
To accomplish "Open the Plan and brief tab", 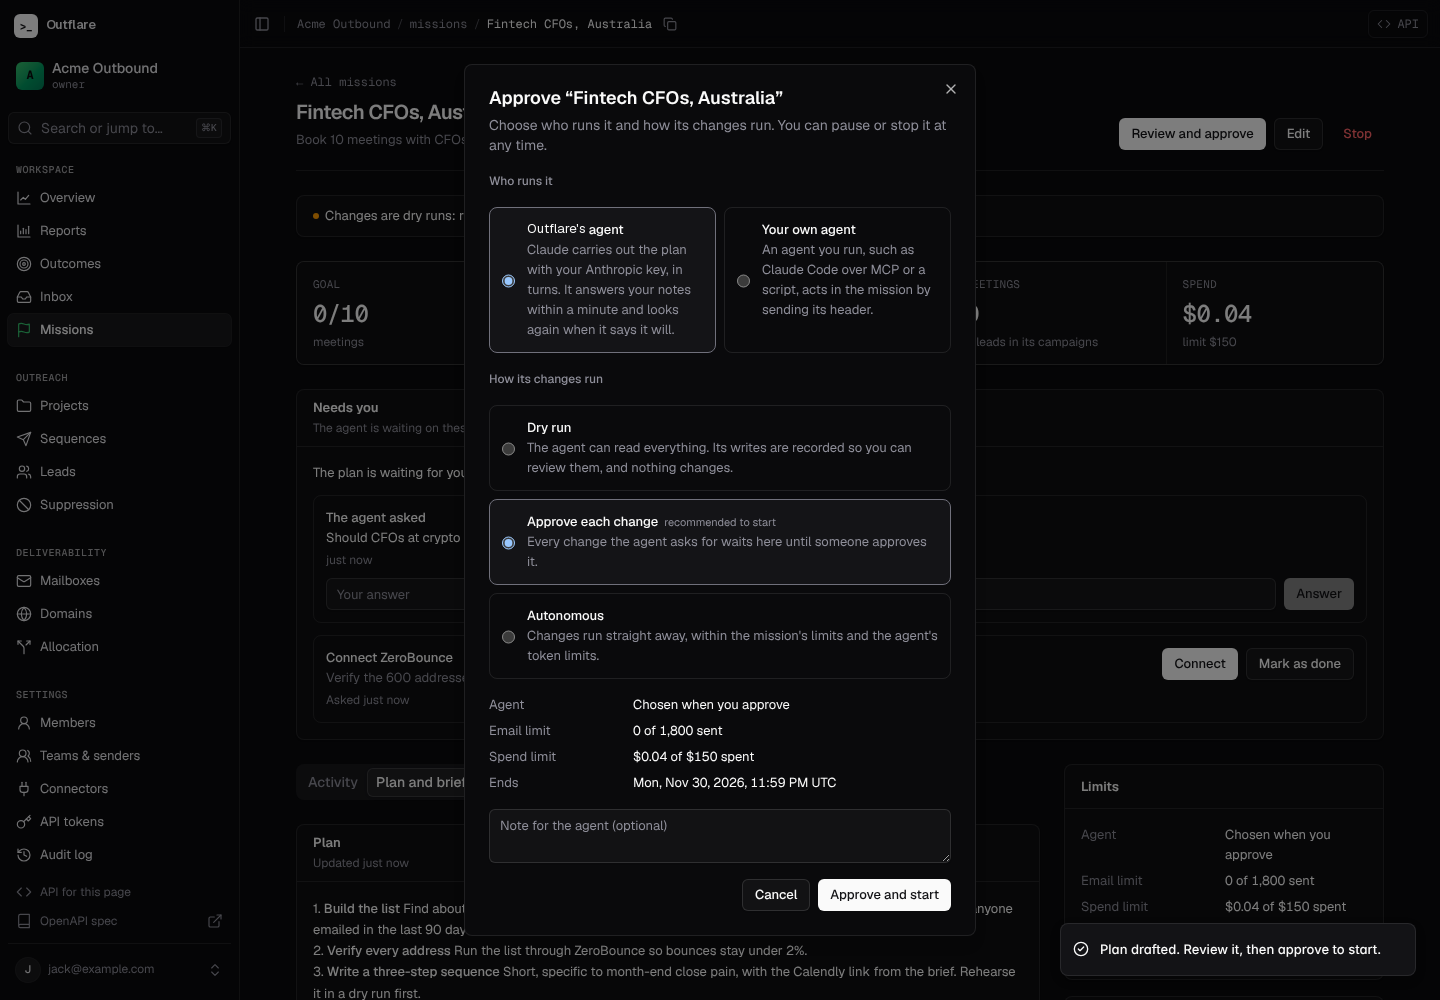I will tap(420, 783).
